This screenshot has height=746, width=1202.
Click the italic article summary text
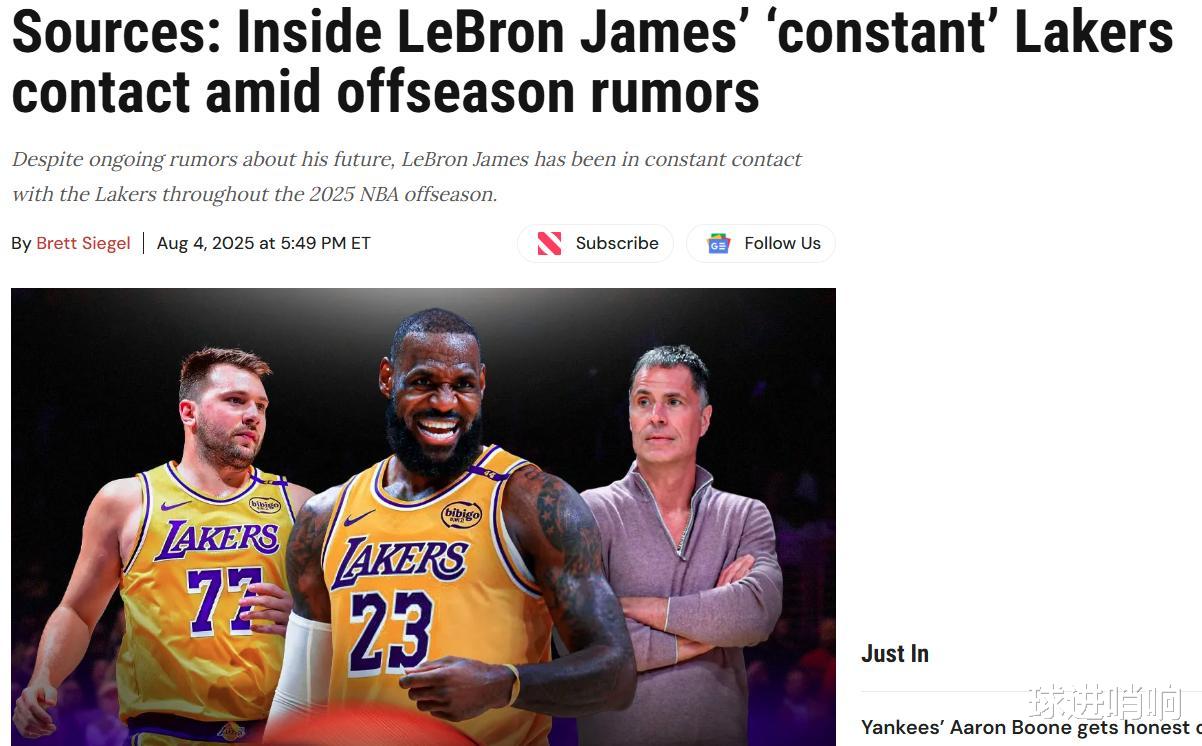pos(407,176)
